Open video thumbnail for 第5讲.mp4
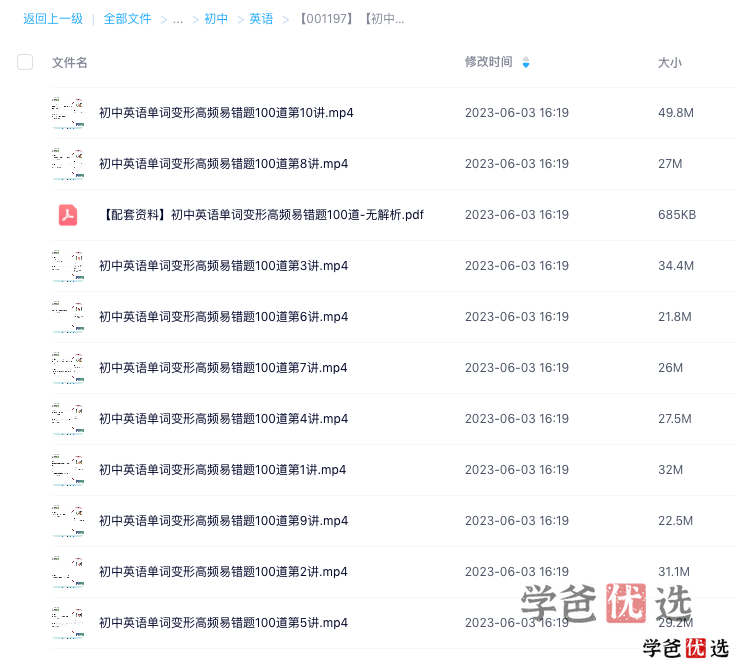 [x=68, y=623]
